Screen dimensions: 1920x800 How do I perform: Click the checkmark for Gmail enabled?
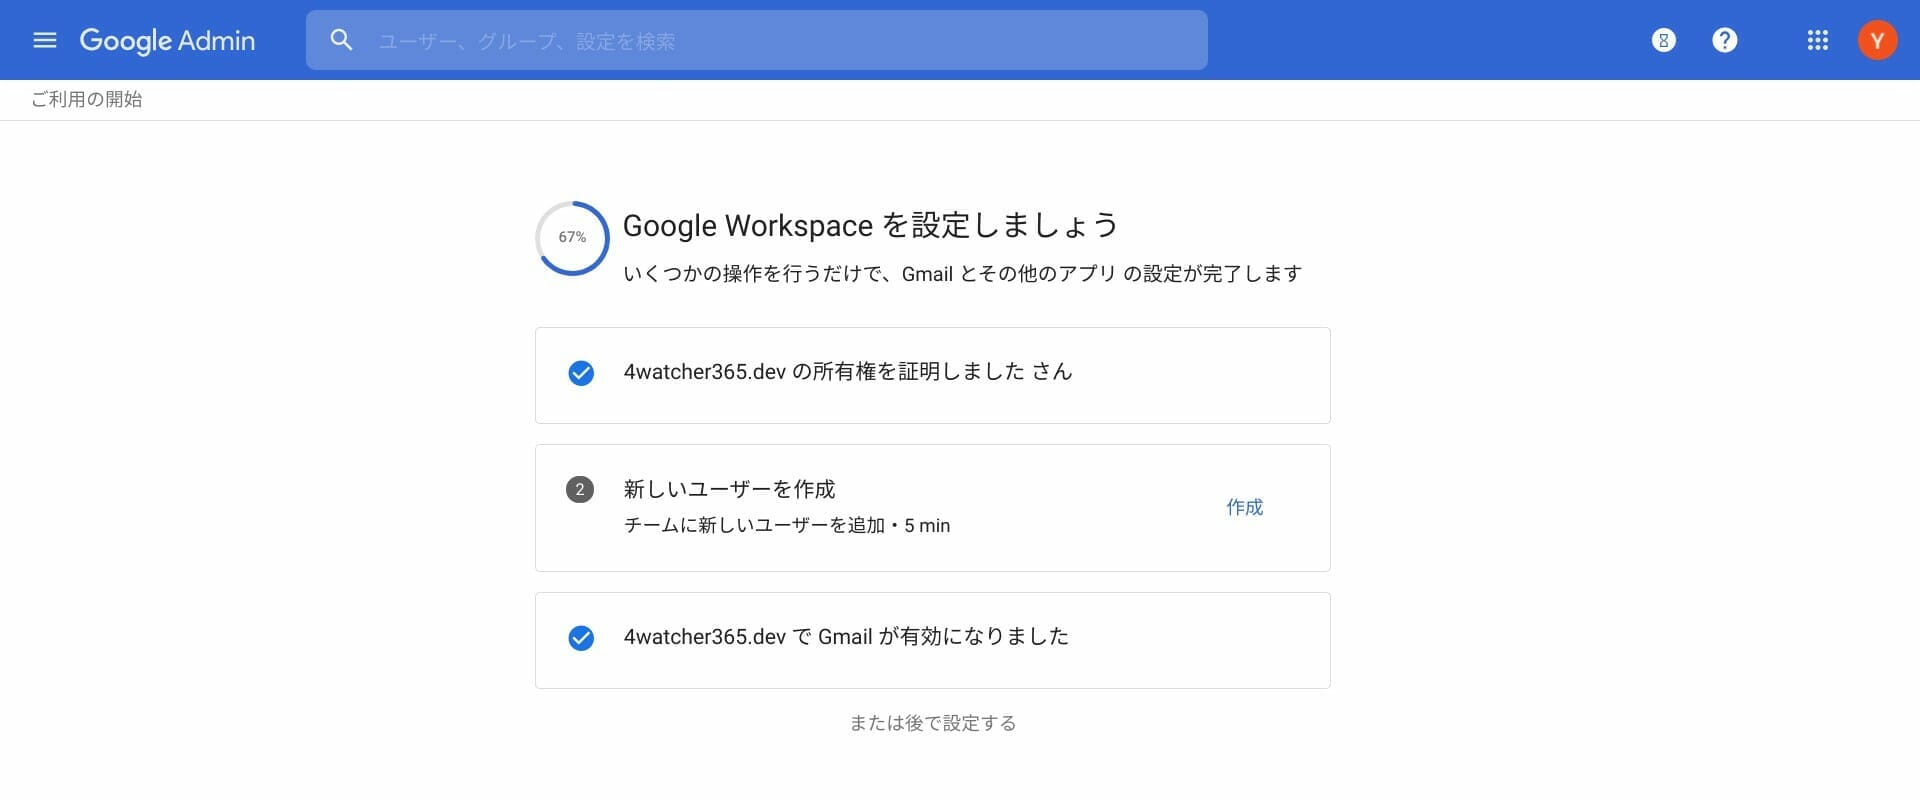[581, 638]
